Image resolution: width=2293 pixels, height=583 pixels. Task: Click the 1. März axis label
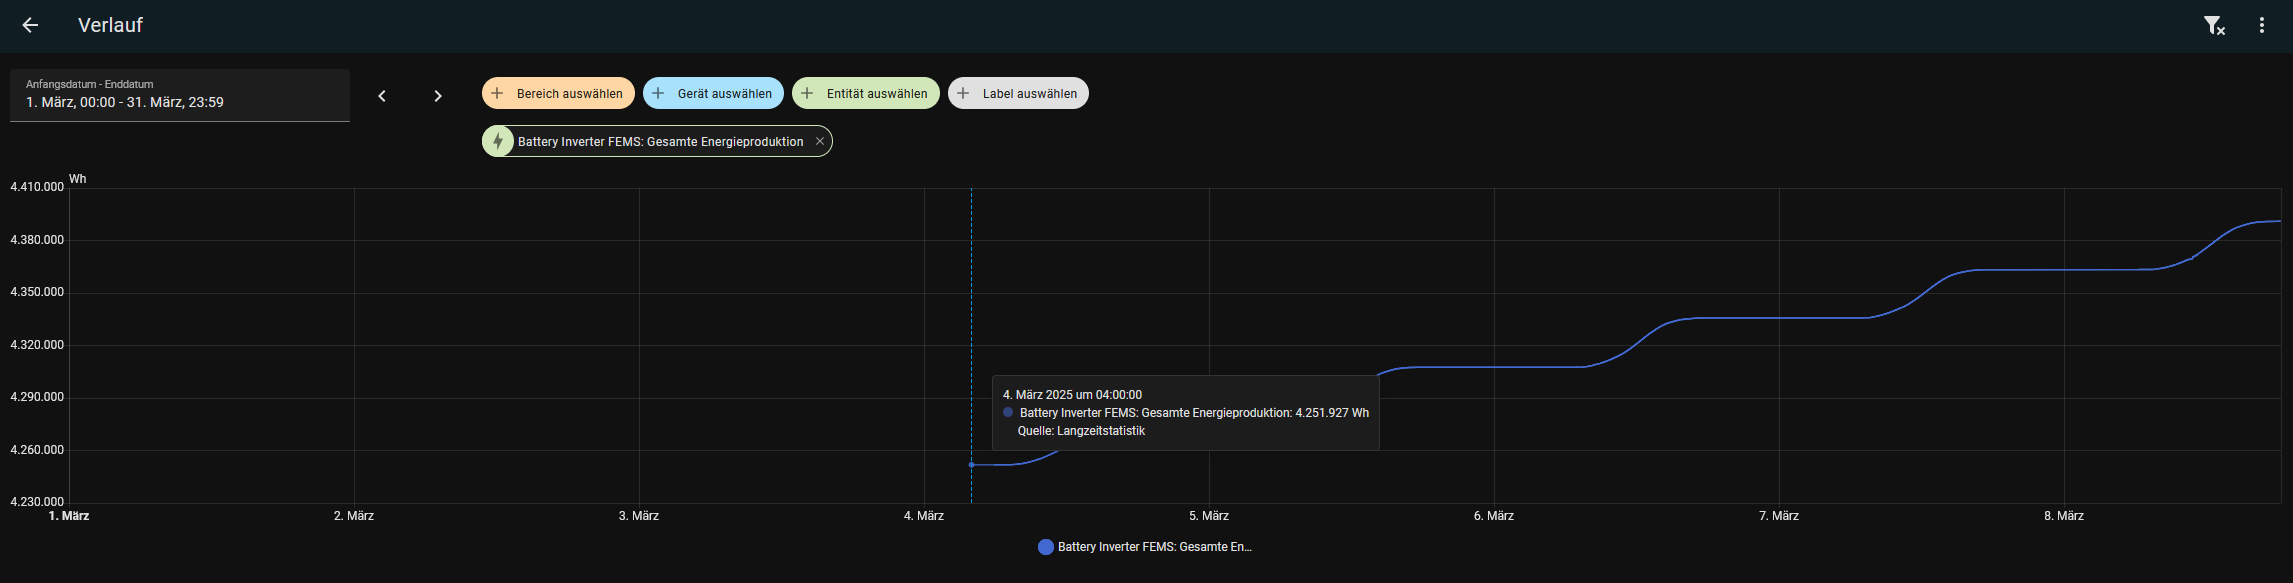point(69,516)
